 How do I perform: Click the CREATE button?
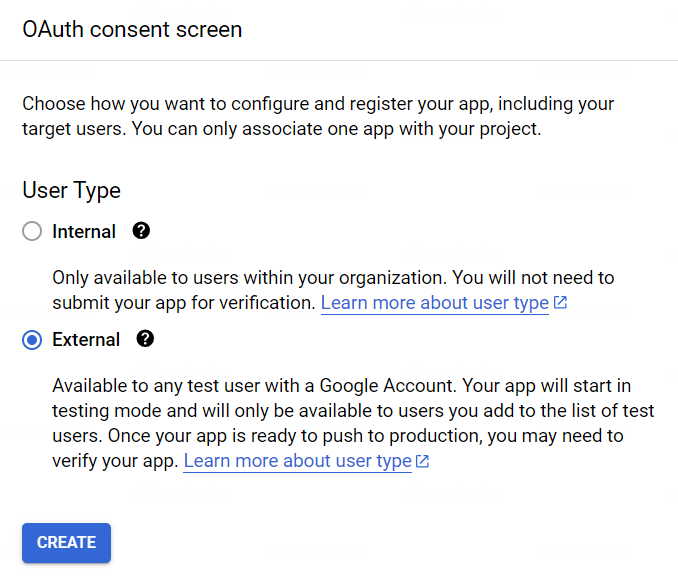tap(67, 543)
